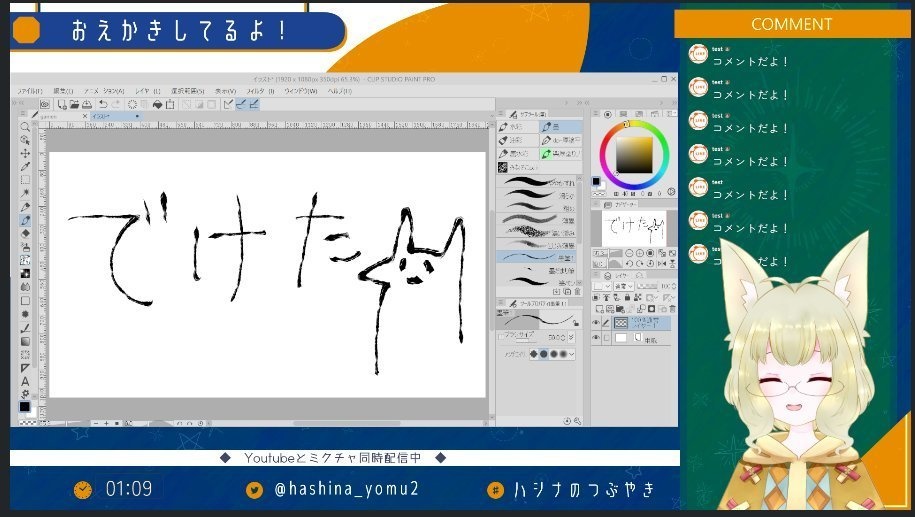The height and width of the screenshot is (517, 915).
Task: Click the brush size value field
Action: click(553, 337)
